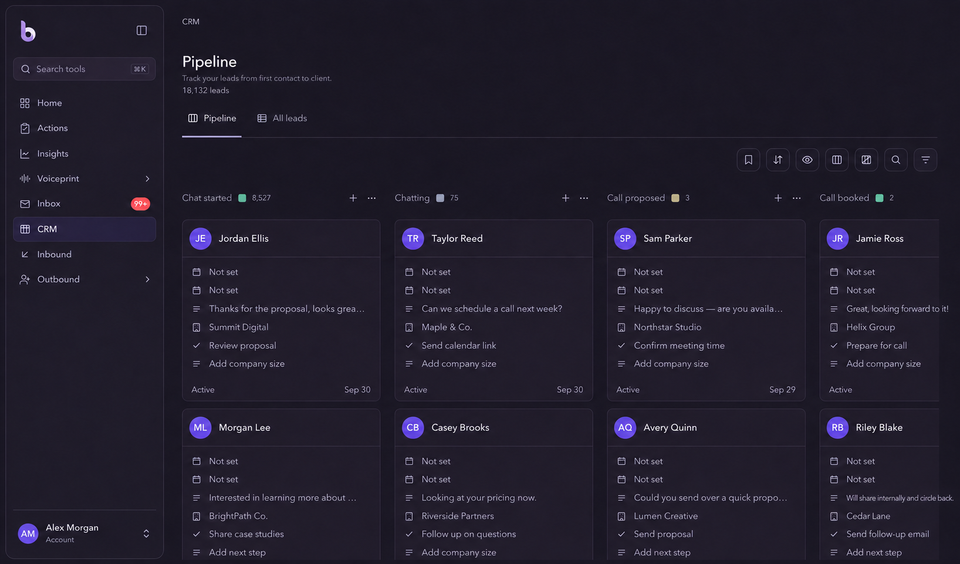960x564 pixels.
Task: Click the Call booked green color tag
Action: (x=879, y=198)
